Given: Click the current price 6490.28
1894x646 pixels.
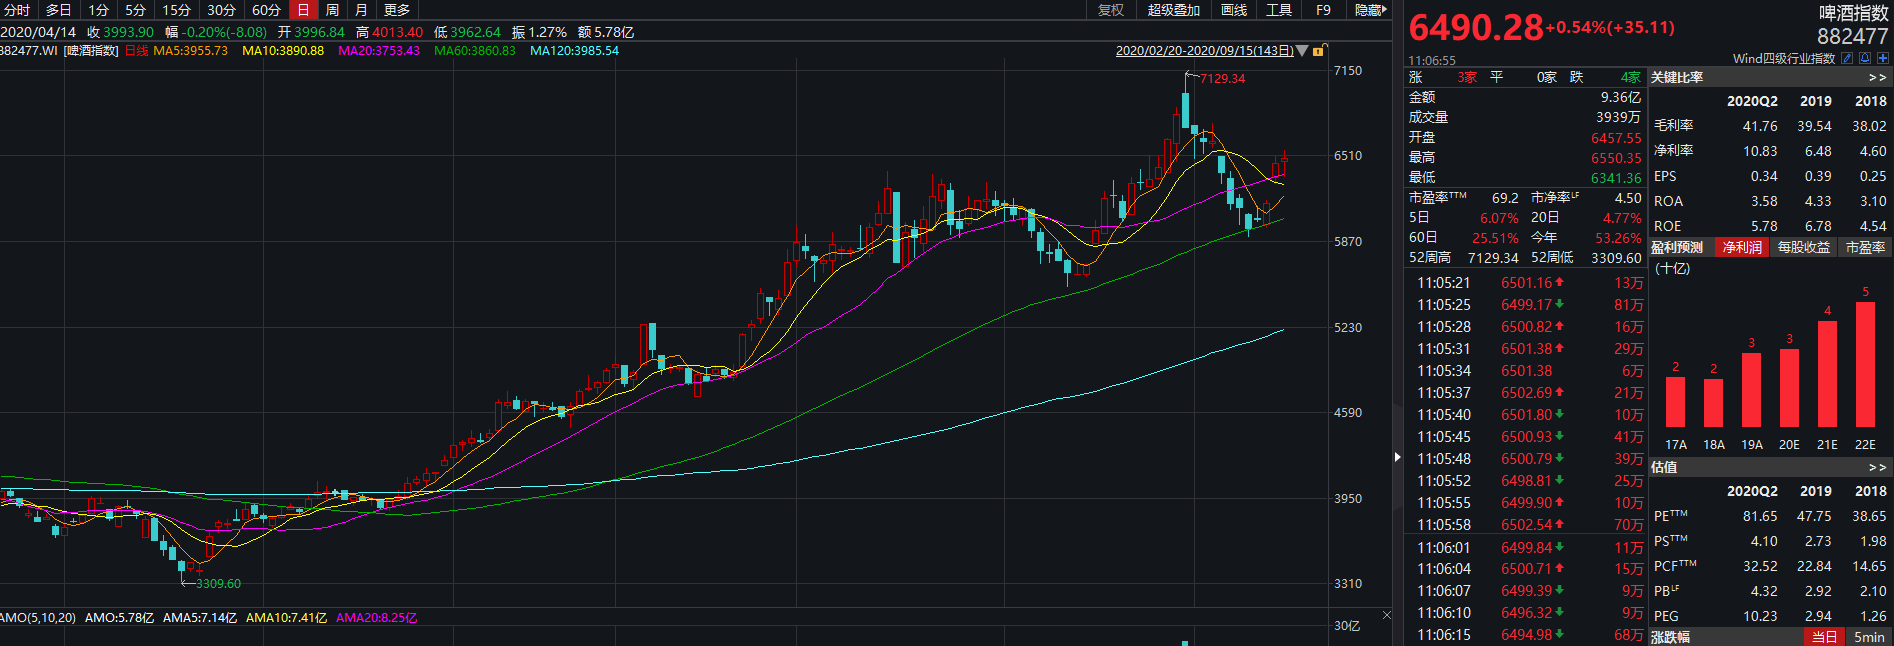Looking at the screenshot, I should tap(1476, 27).
